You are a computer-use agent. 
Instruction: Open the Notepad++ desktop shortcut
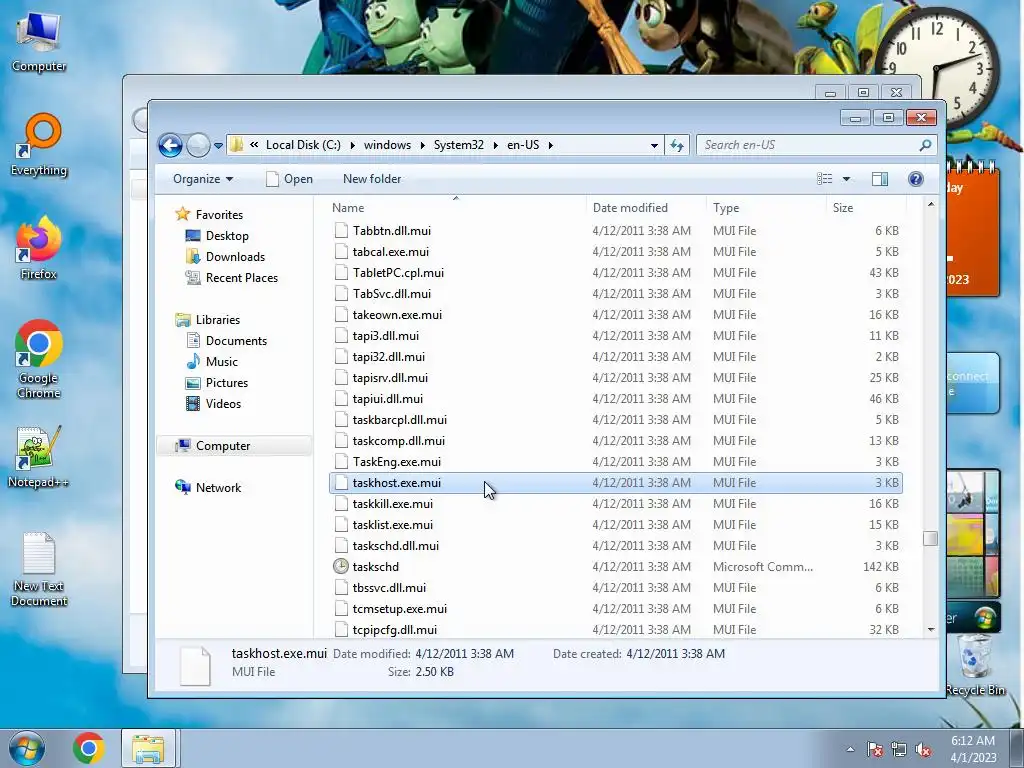[38, 457]
